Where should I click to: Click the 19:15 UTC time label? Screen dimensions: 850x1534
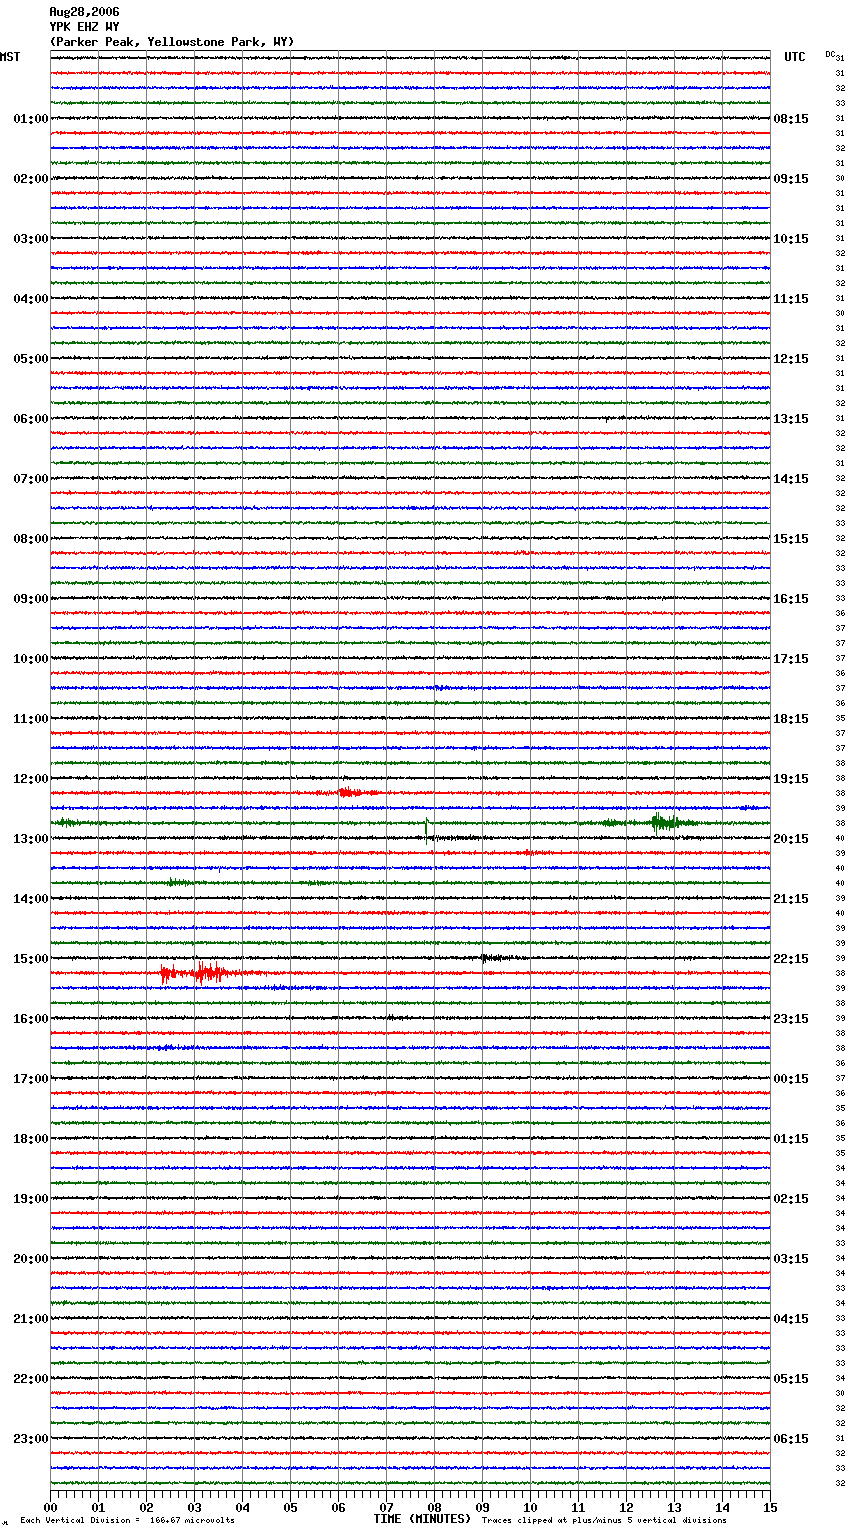(791, 779)
